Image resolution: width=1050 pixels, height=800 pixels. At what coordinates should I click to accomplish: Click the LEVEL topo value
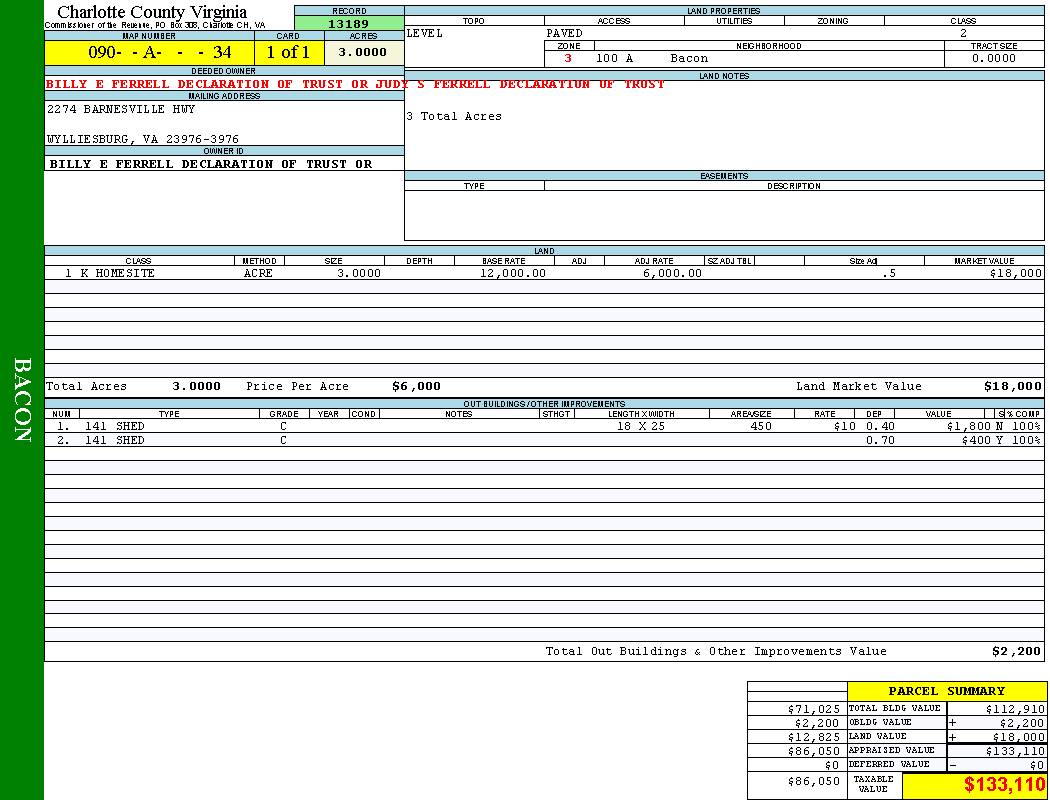(425, 33)
